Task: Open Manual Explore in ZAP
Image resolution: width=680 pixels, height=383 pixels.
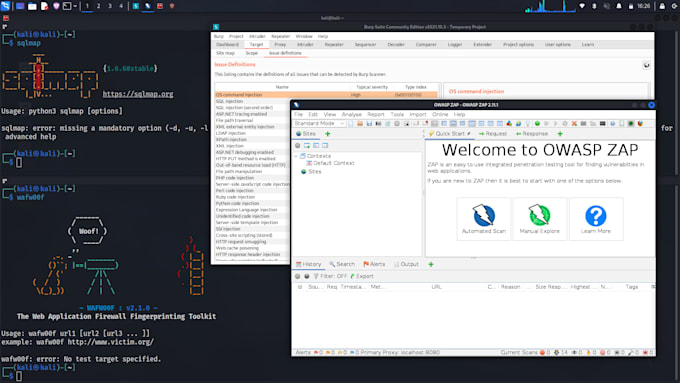Action: pos(539,219)
